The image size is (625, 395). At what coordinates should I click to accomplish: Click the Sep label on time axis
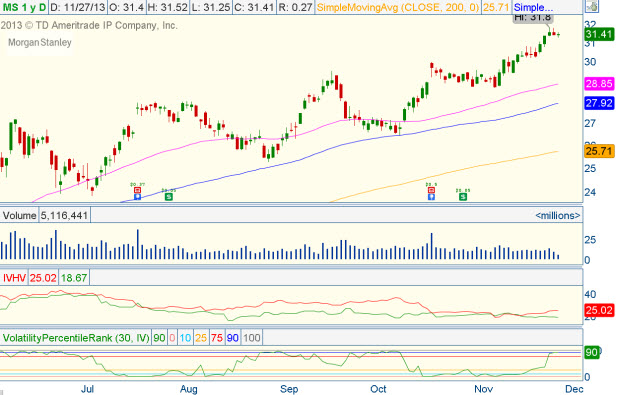pyautogui.click(x=289, y=389)
